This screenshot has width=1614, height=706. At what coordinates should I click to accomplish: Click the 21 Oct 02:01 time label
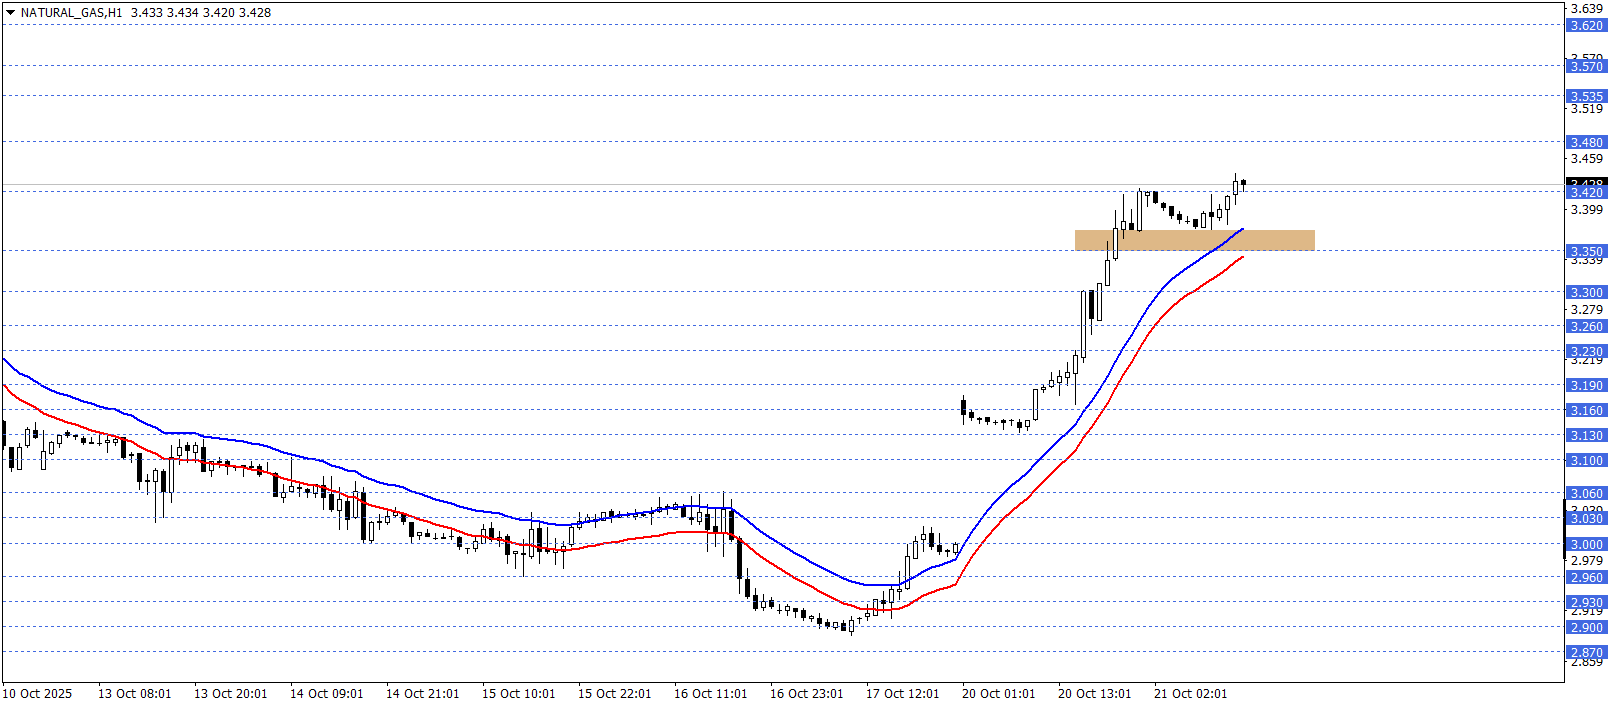(x=1190, y=694)
